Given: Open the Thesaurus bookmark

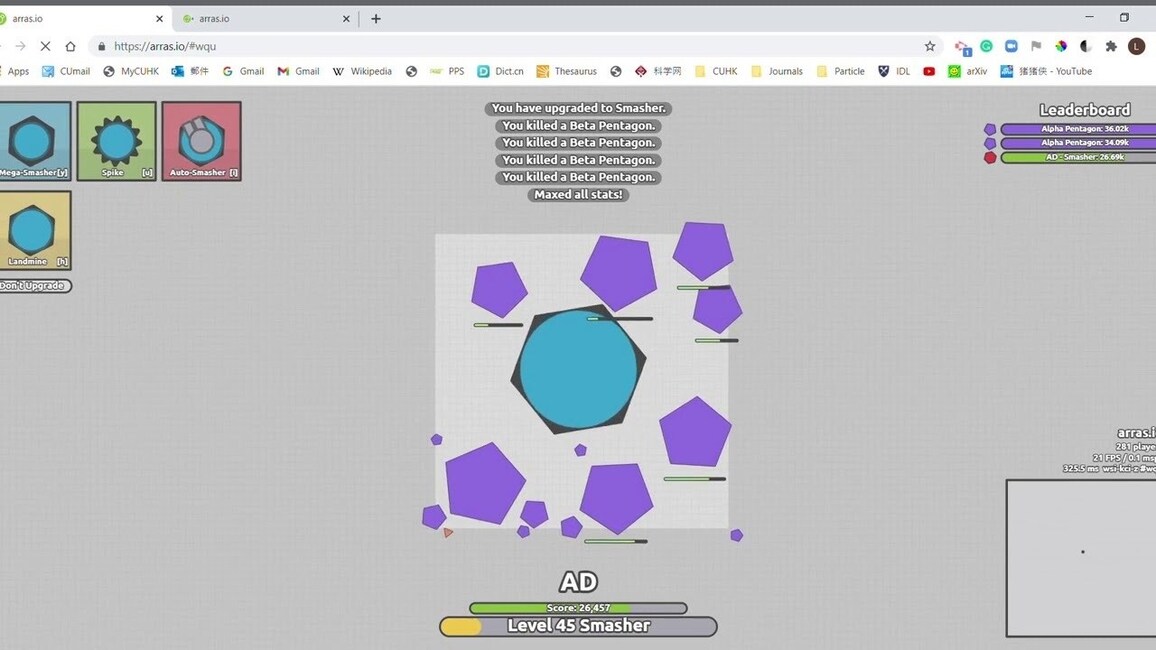Looking at the screenshot, I should pyautogui.click(x=567, y=71).
